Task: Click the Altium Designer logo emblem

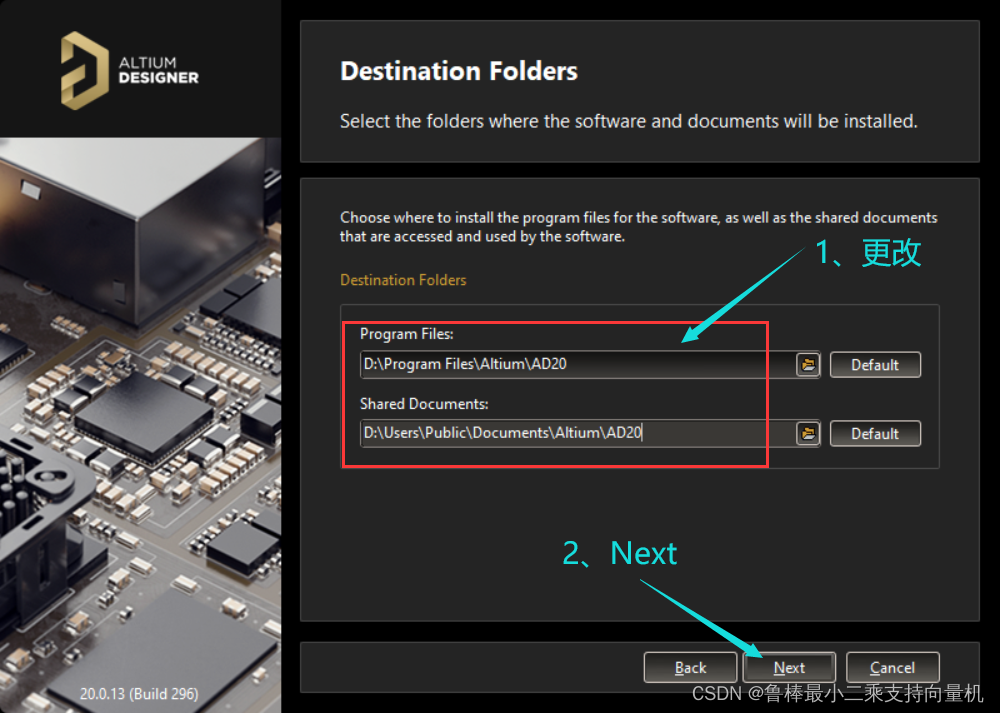Action: pos(84,70)
